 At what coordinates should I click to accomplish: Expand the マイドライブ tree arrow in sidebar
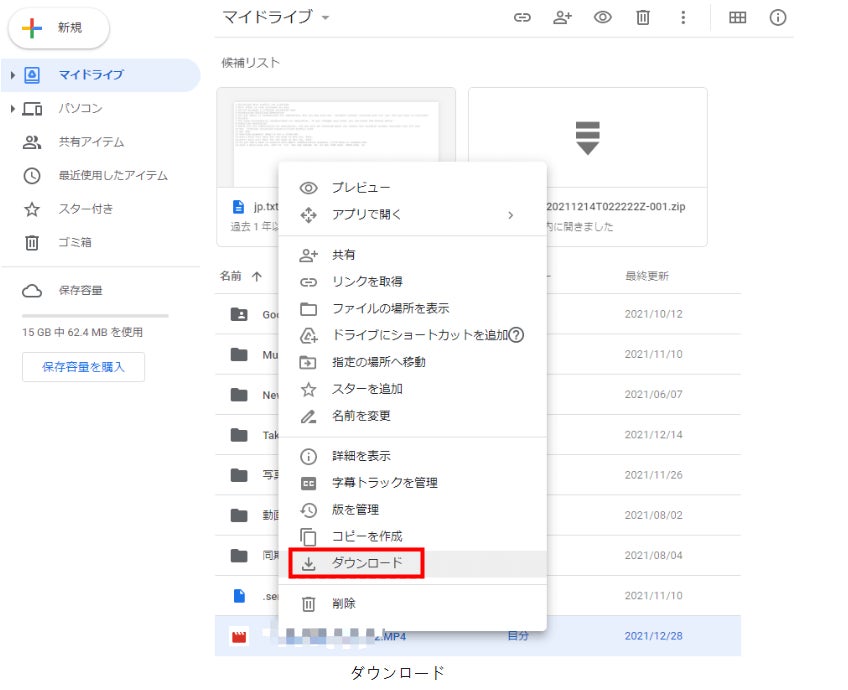pos(12,75)
